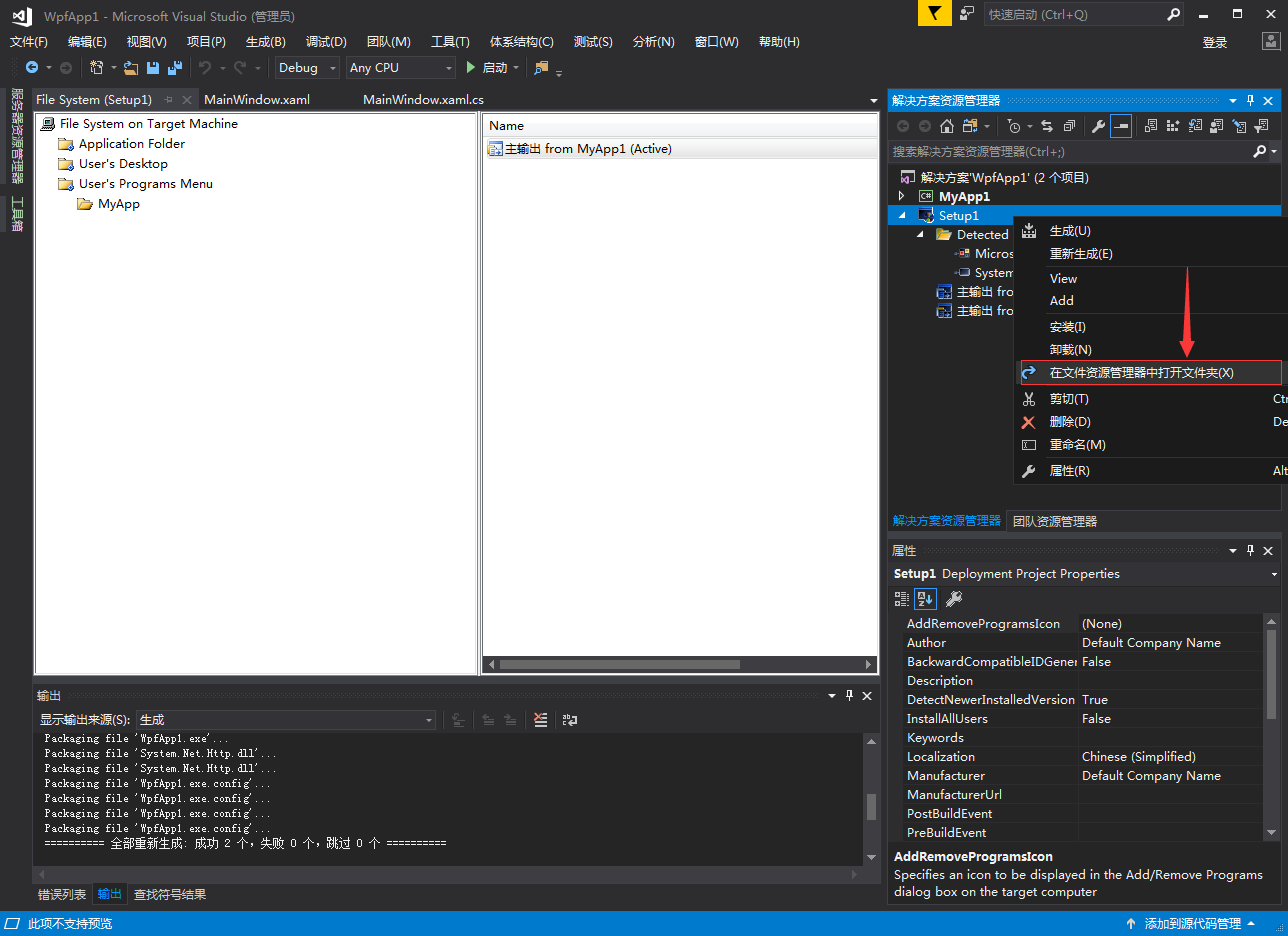Click the Undo toolbar icon
The height and width of the screenshot is (936, 1288).
[x=204, y=68]
